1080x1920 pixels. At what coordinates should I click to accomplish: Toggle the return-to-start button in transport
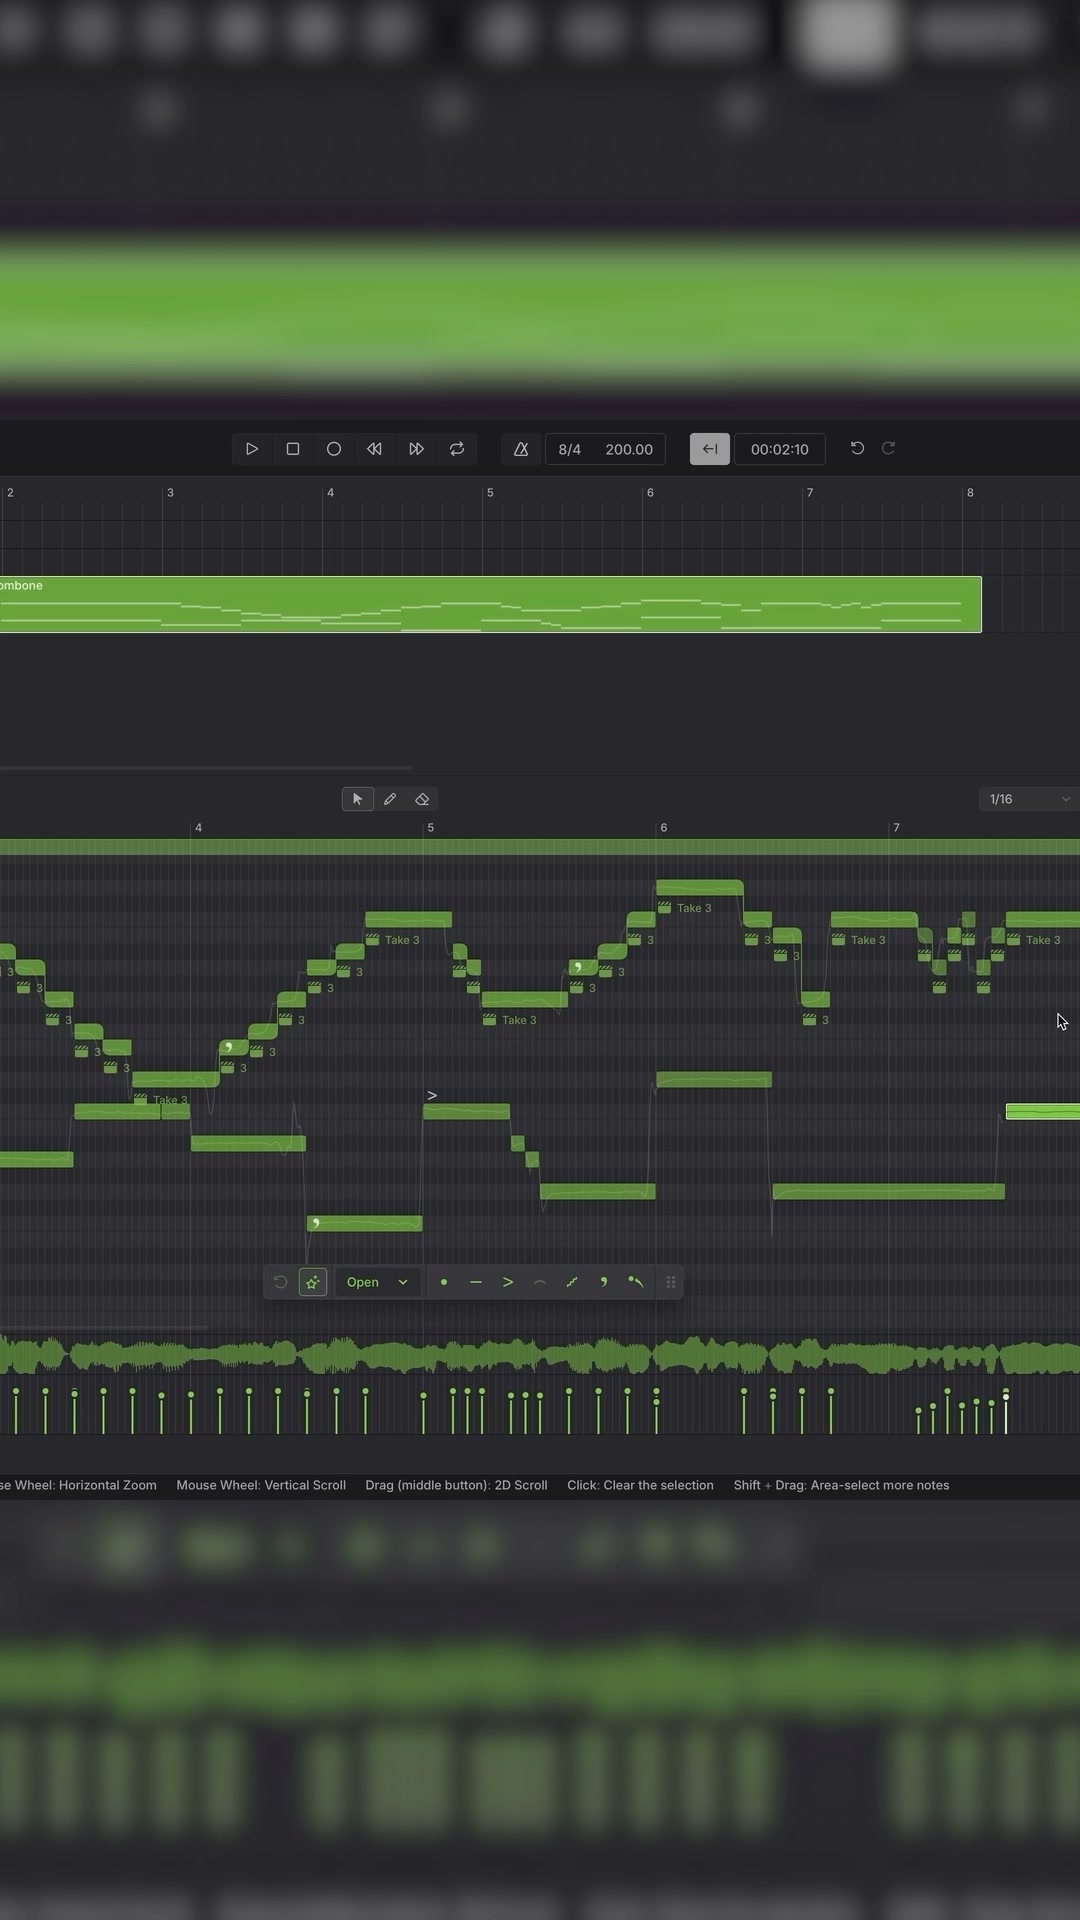pos(710,449)
